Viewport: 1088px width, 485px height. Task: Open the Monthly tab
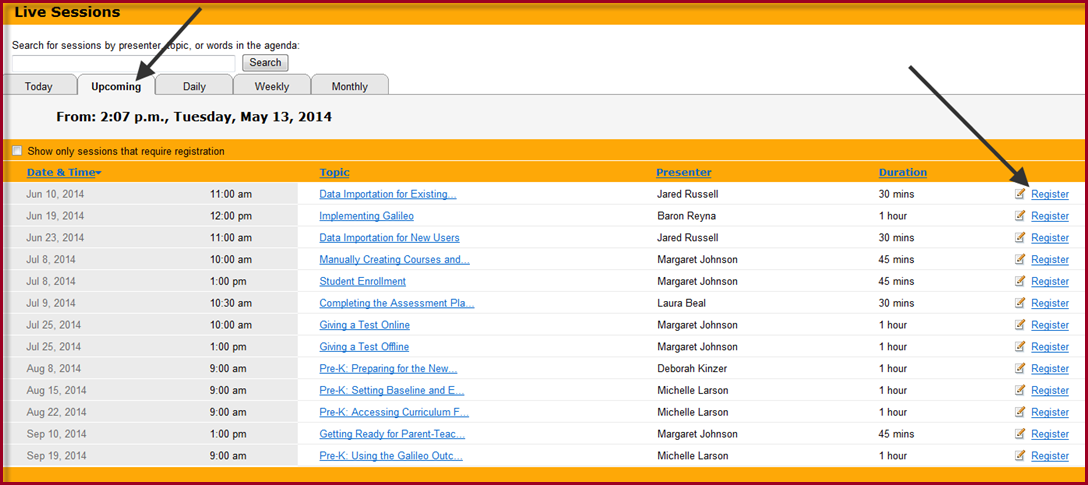point(350,86)
